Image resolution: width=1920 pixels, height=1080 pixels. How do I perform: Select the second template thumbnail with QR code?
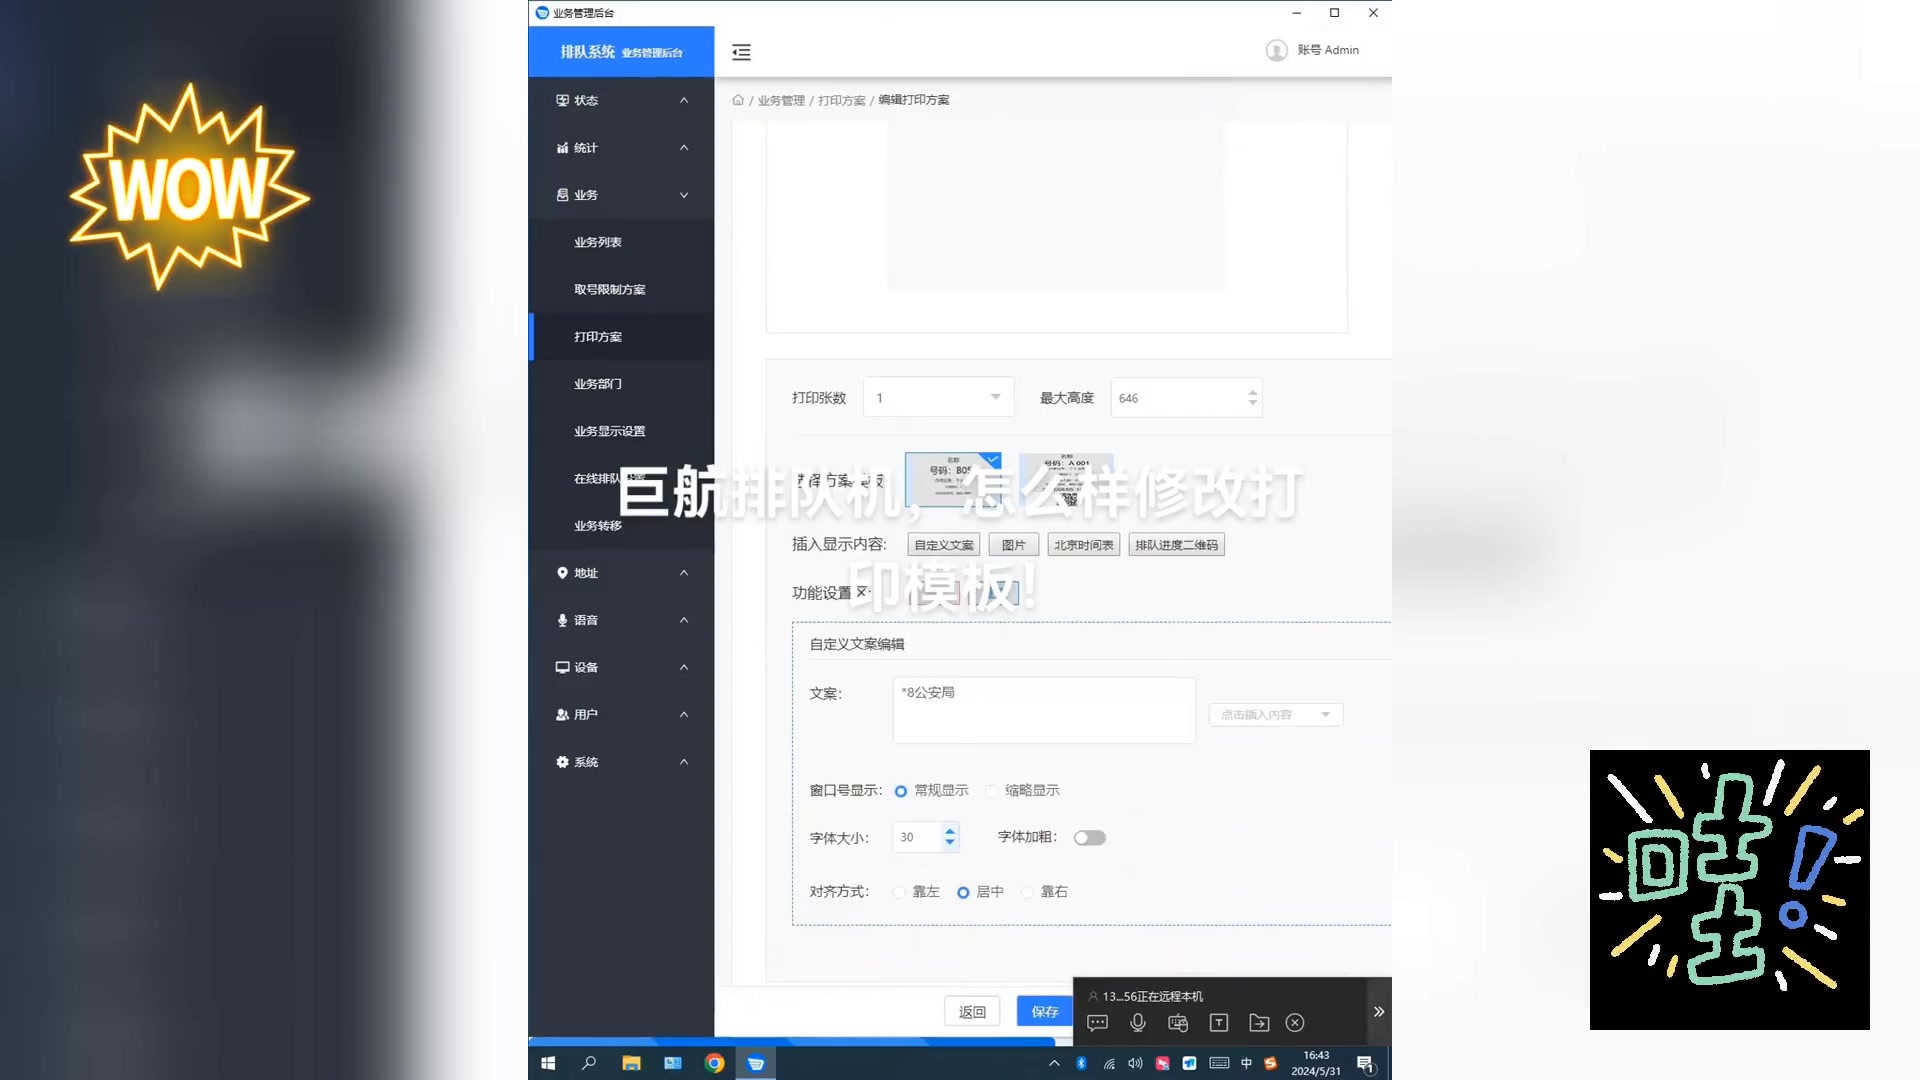tap(1066, 479)
